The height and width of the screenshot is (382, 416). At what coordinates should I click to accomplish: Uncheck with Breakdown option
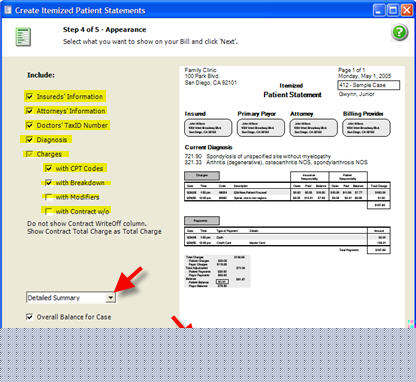pyautogui.click(x=49, y=182)
